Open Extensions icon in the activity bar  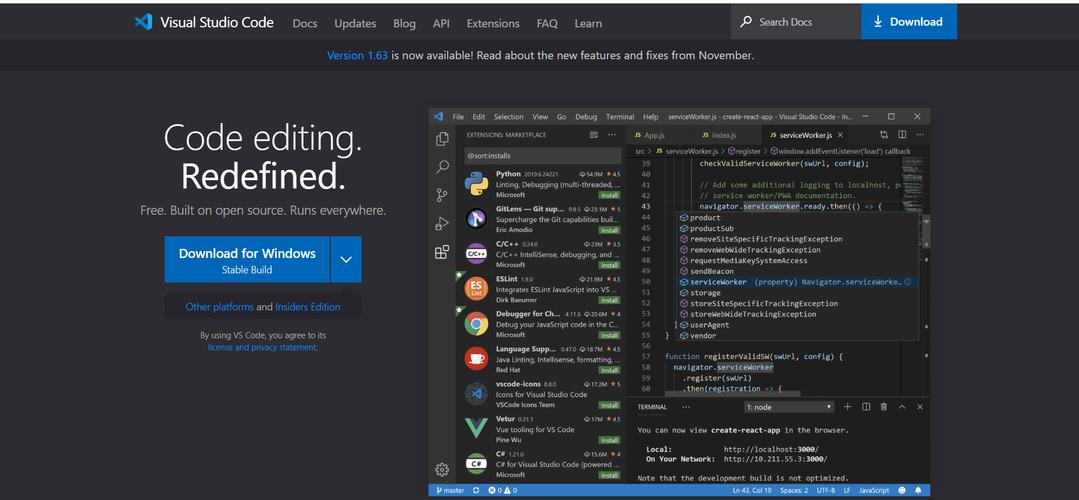click(x=442, y=252)
